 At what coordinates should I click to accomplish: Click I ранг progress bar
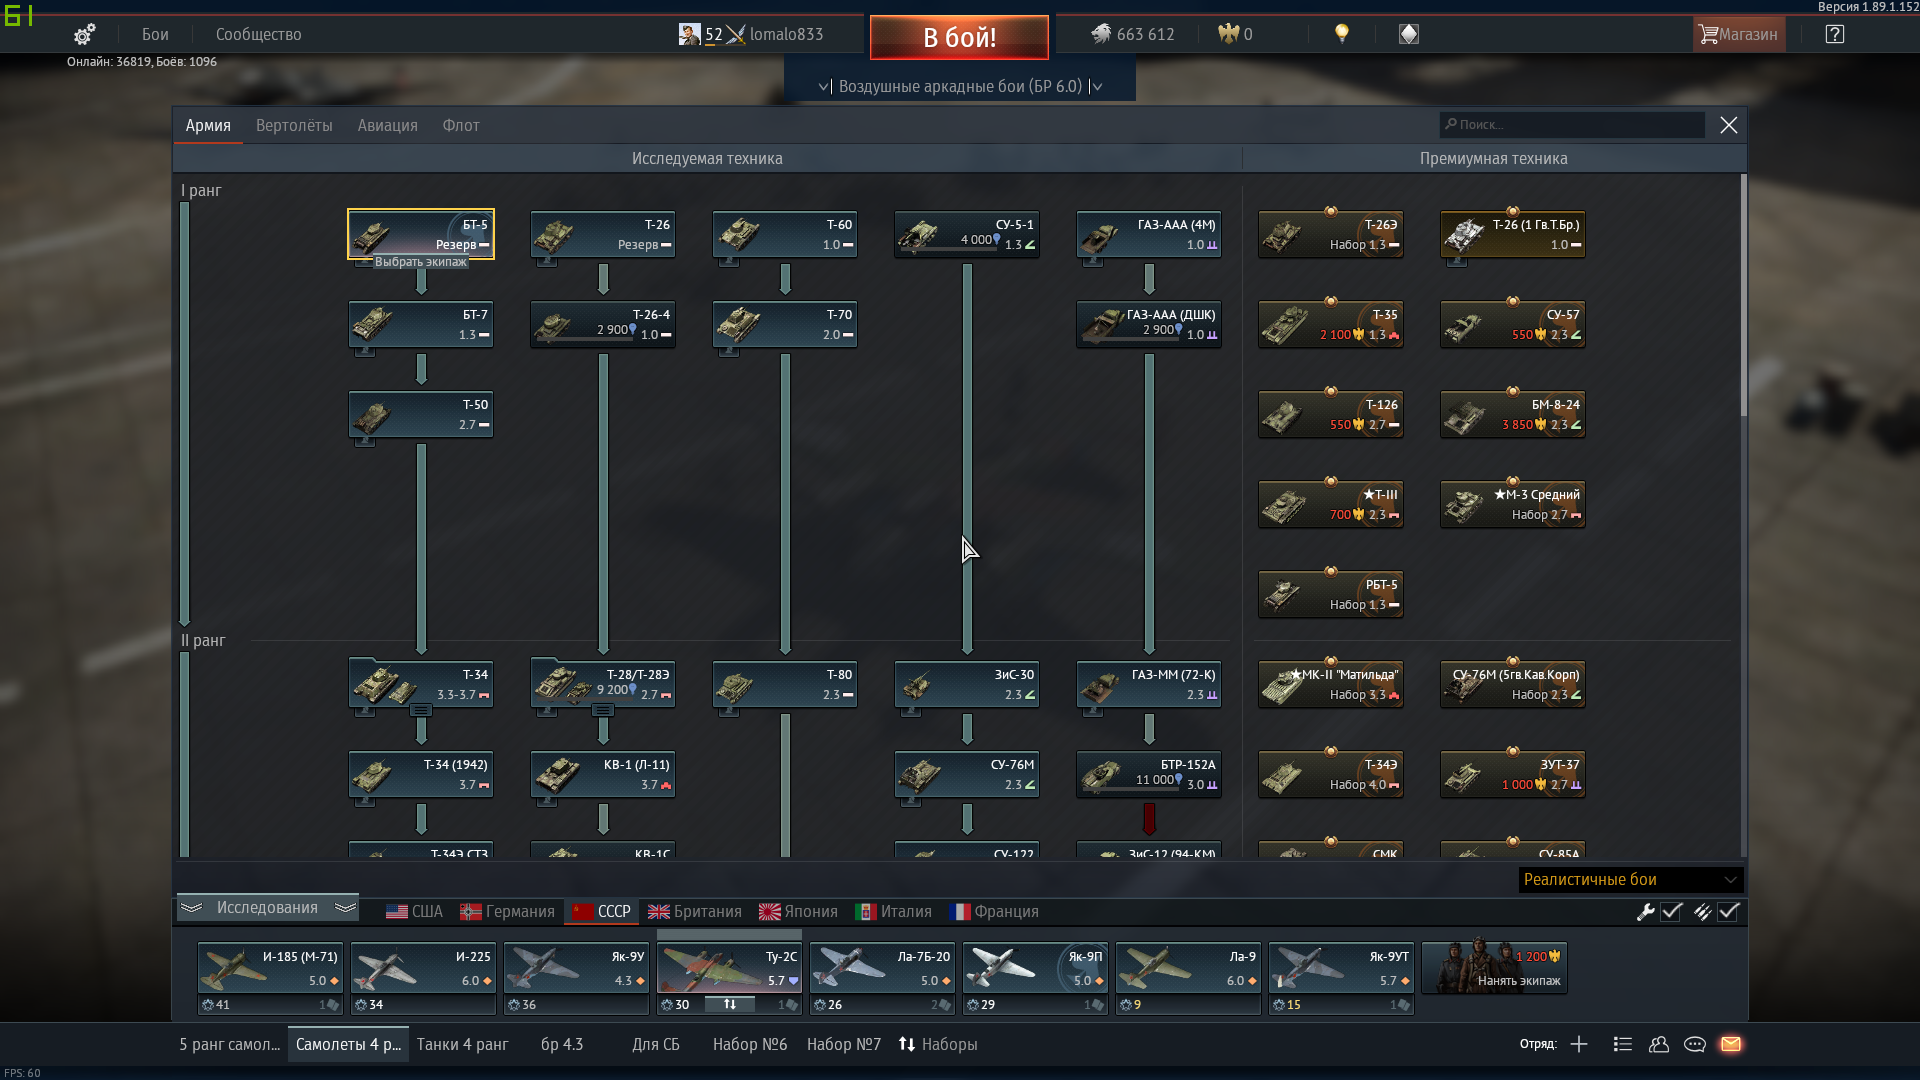click(x=185, y=414)
